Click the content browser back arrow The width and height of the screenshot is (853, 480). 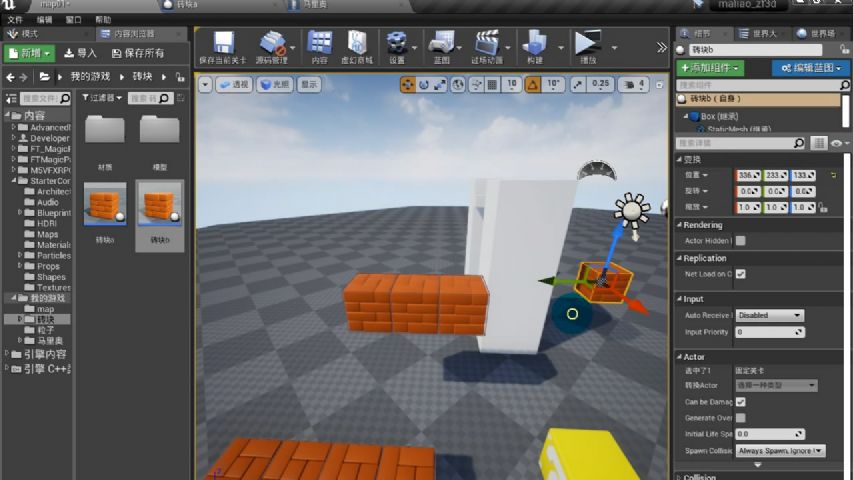point(10,77)
